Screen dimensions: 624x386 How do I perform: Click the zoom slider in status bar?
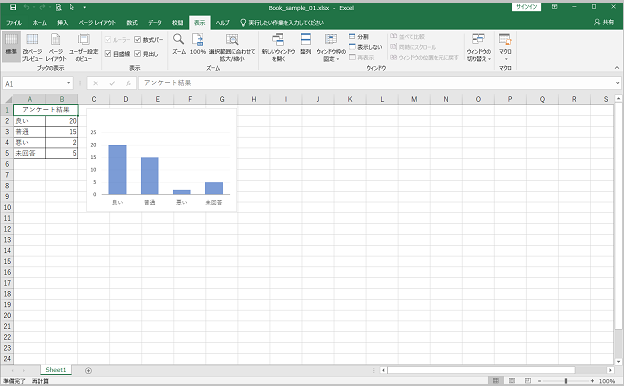pos(566,381)
